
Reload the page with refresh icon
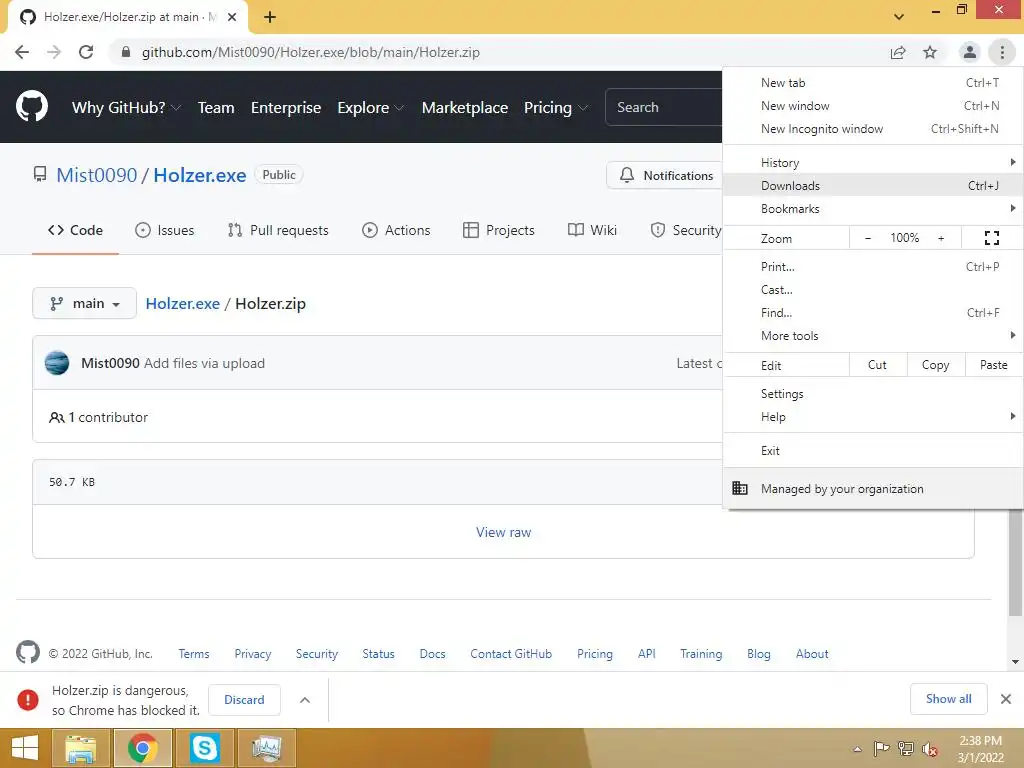coord(86,52)
